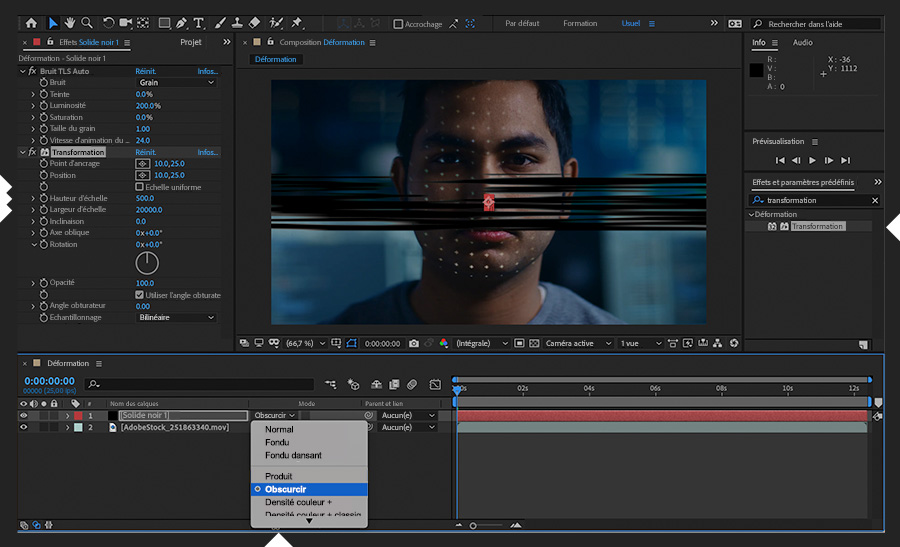Select the Eraser tool
This screenshot has height=547, width=900.
254,22
